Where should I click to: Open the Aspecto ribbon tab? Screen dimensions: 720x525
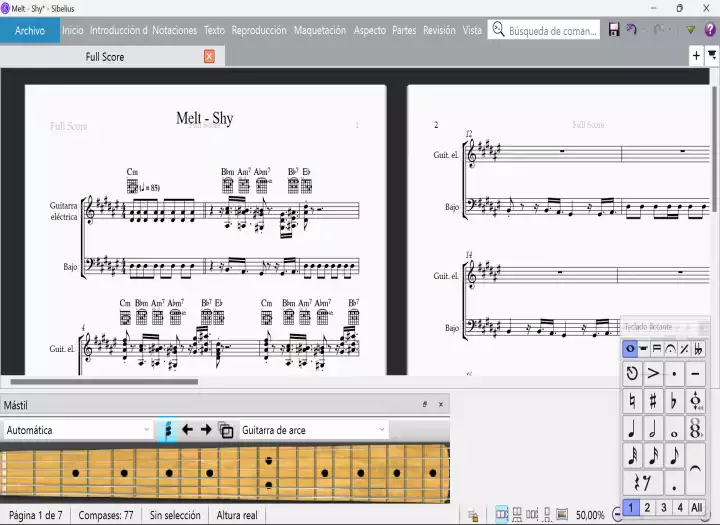tap(370, 30)
